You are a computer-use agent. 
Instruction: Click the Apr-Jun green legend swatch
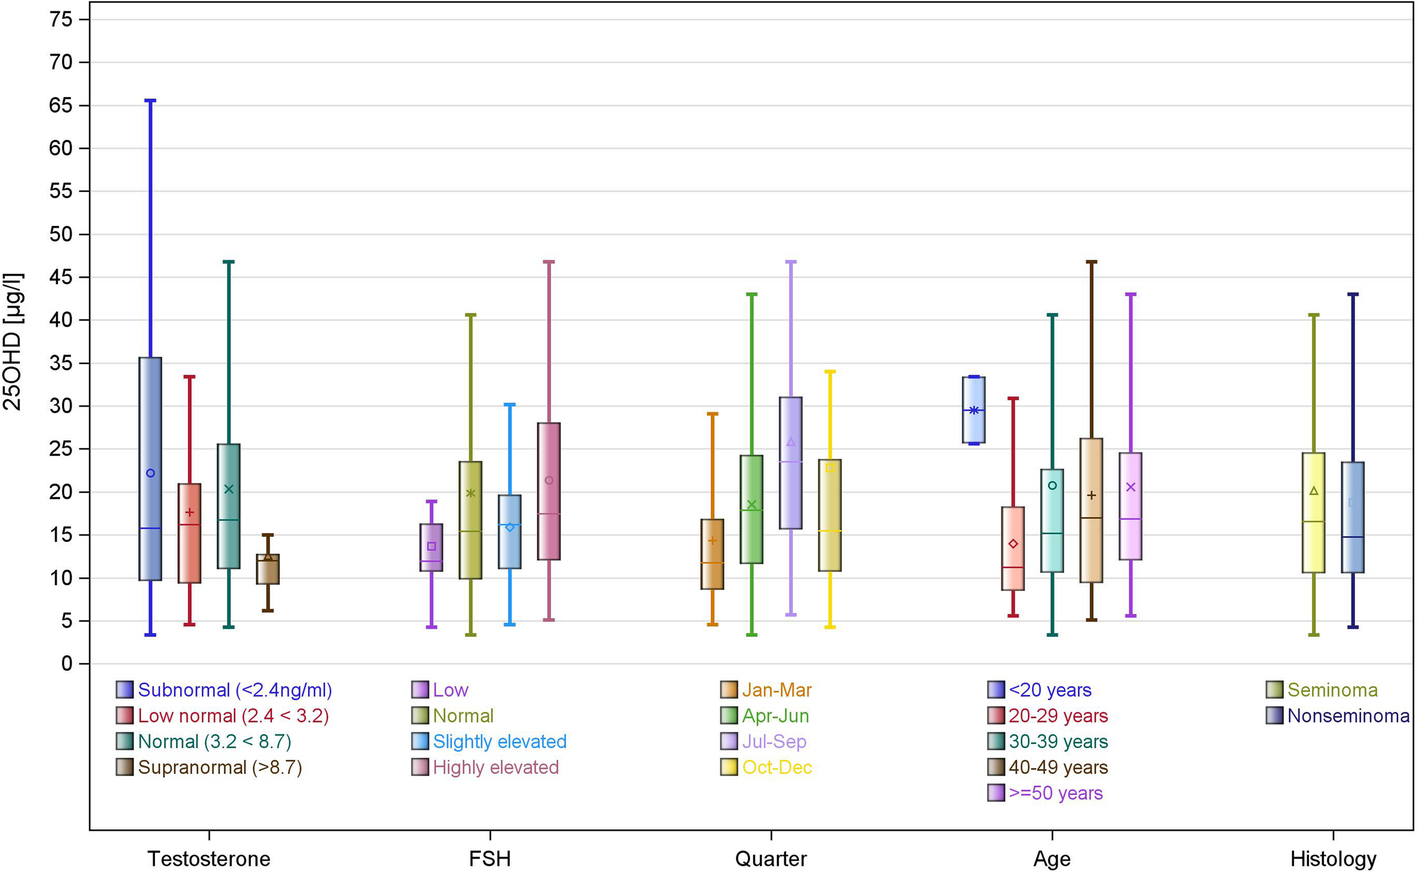[x=729, y=716]
